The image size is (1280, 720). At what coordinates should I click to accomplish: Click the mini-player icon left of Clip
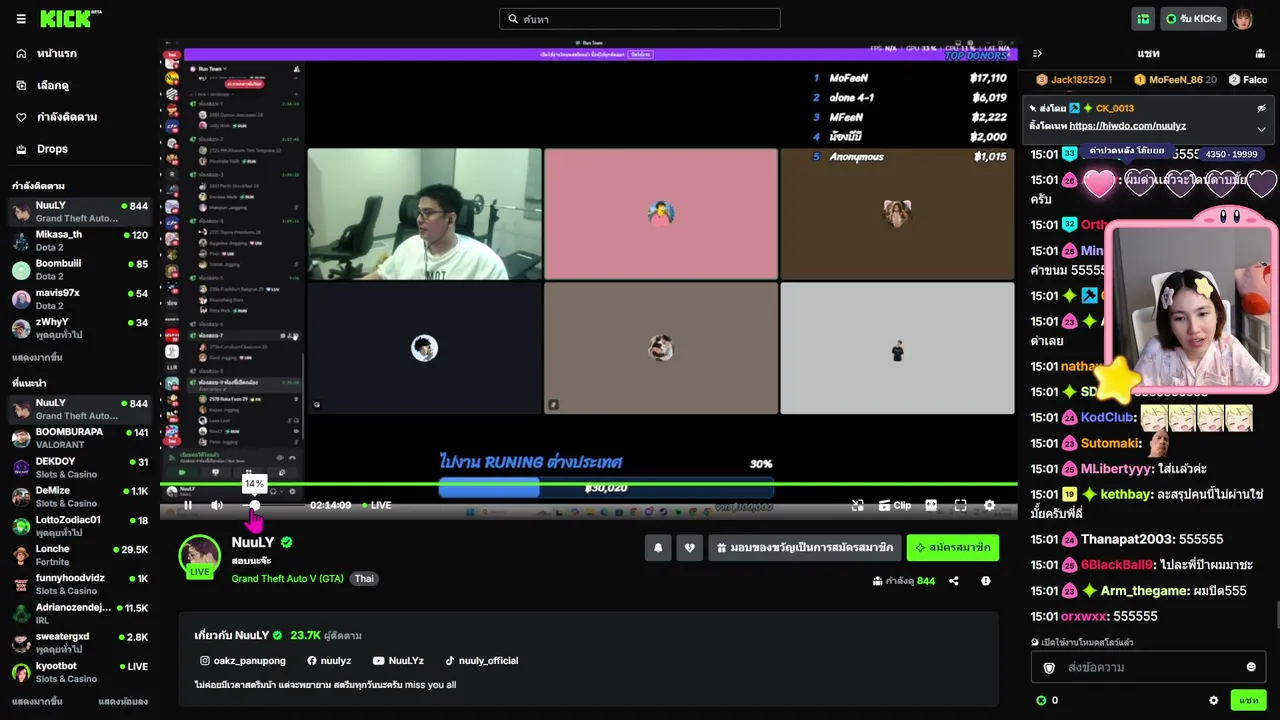click(857, 505)
